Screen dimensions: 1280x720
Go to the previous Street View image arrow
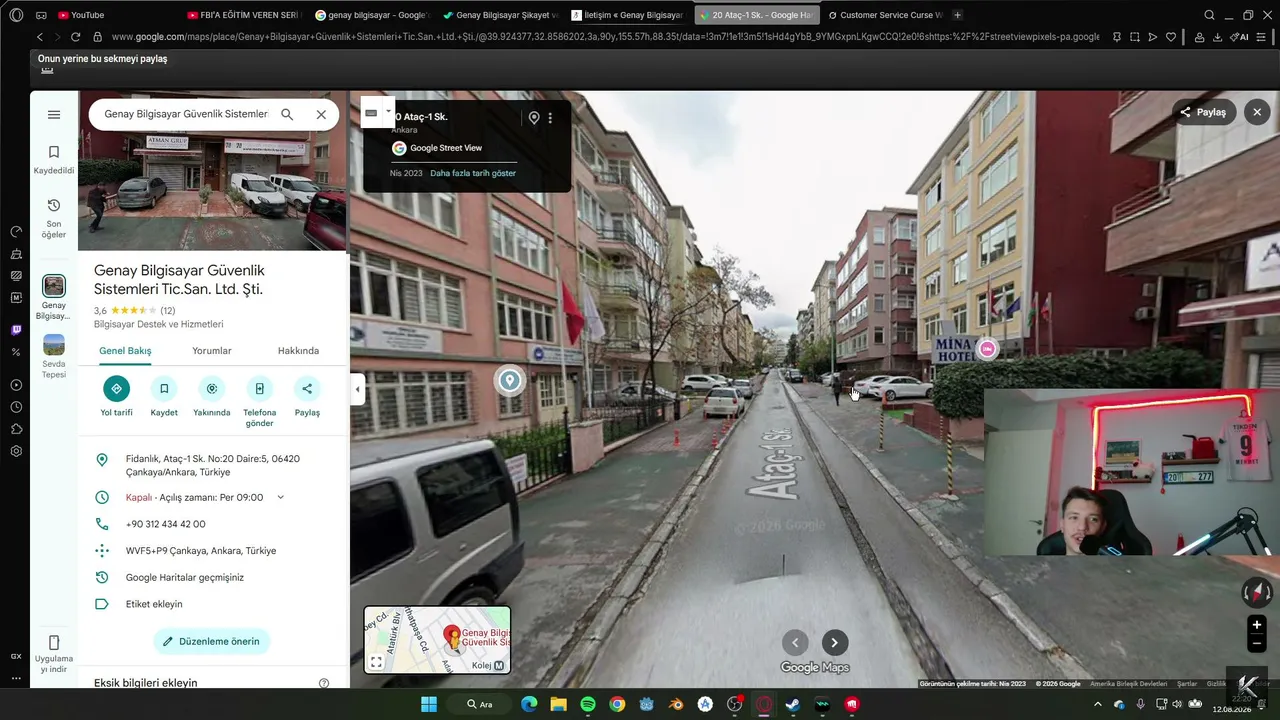coord(795,643)
